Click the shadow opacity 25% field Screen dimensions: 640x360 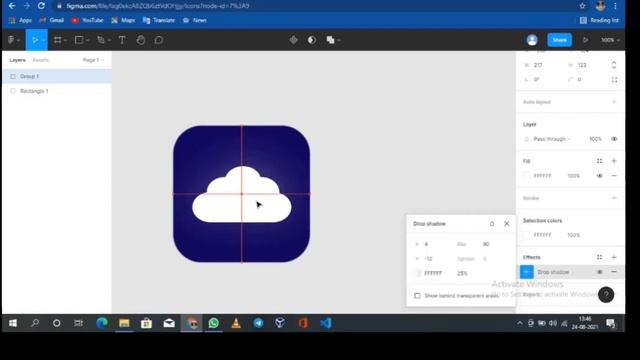462,273
